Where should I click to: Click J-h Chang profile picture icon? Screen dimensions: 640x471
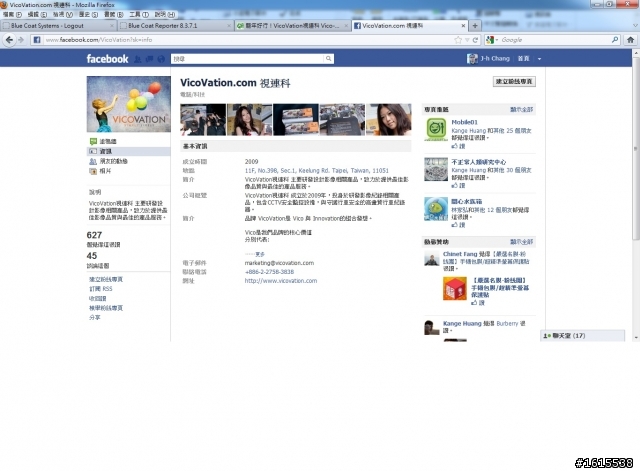(x=472, y=59)
